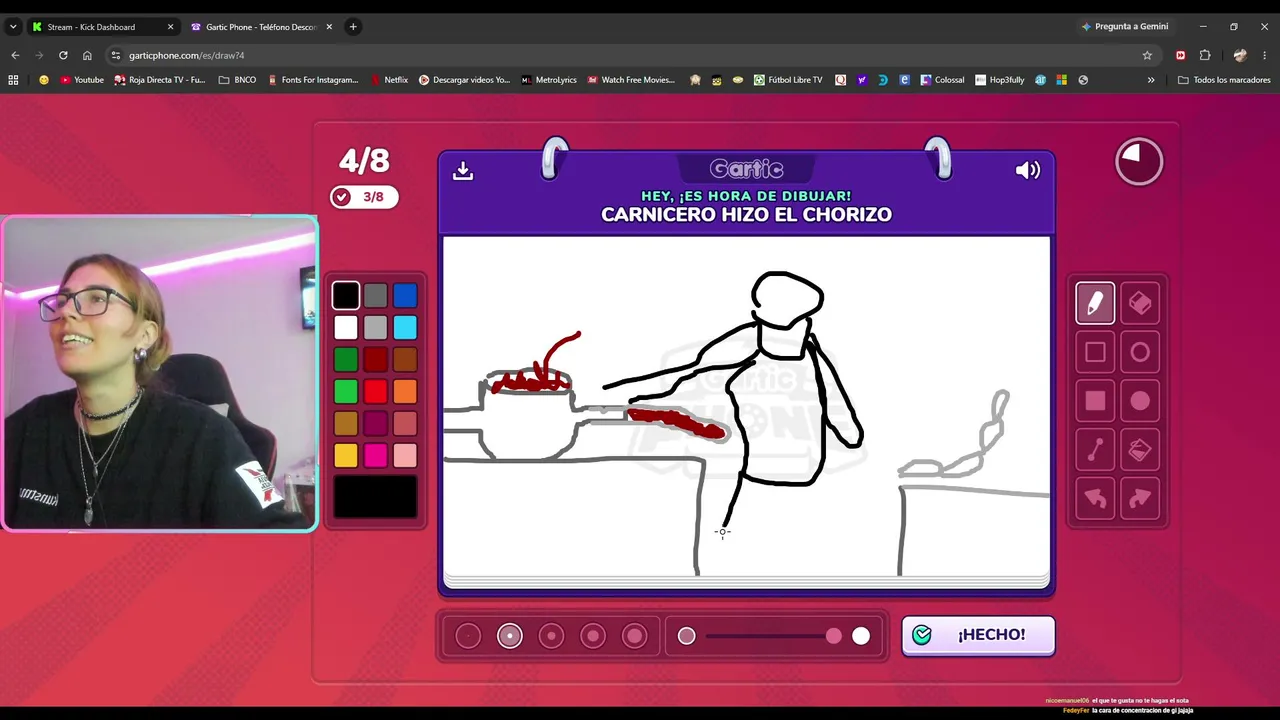The width and height of the screenshot is (1280, 720).
Task: Reload the Gartic Phone page
Action: [x=63, y=55]
